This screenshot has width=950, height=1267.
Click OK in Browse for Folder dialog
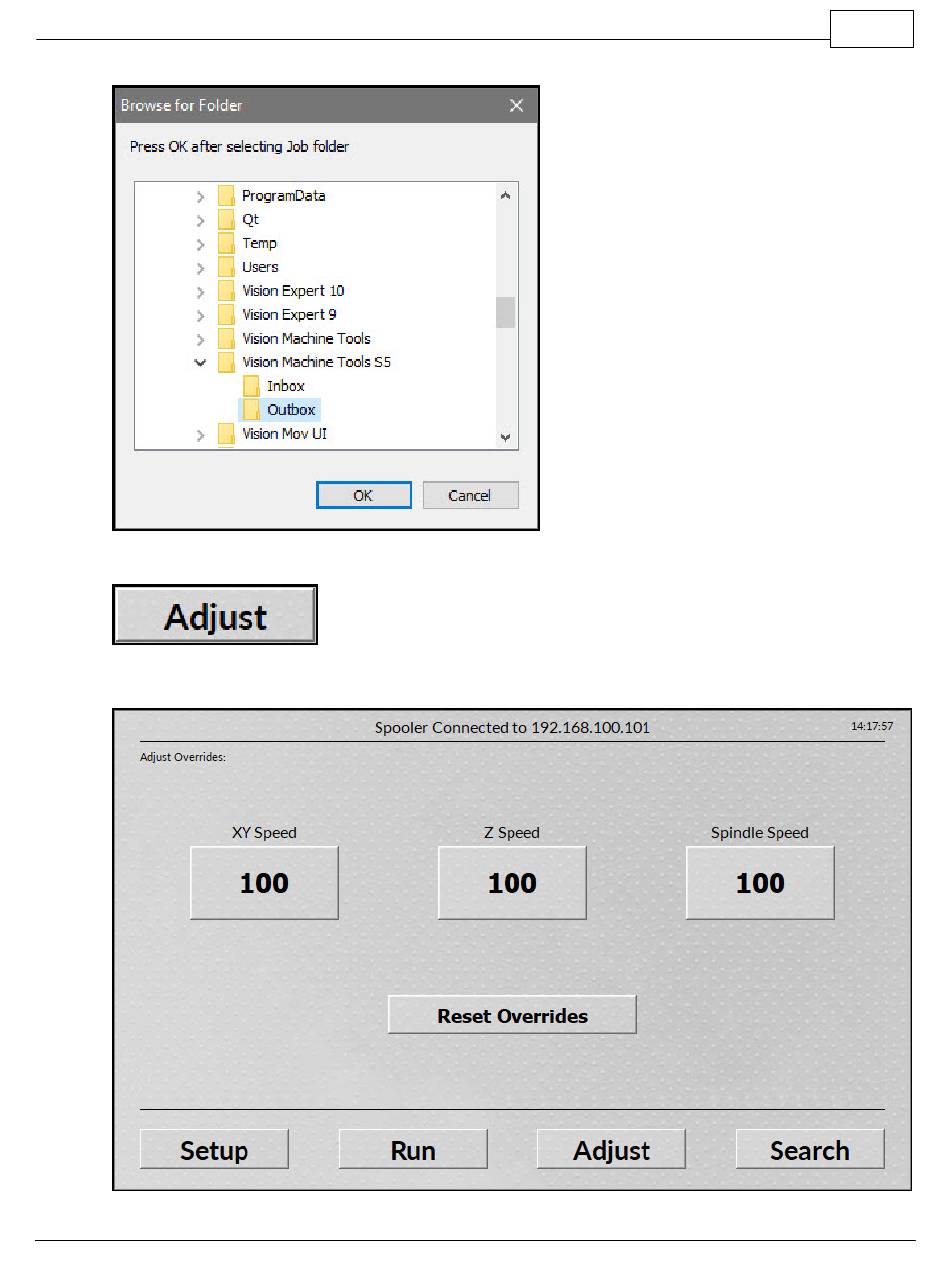(363, 495)
